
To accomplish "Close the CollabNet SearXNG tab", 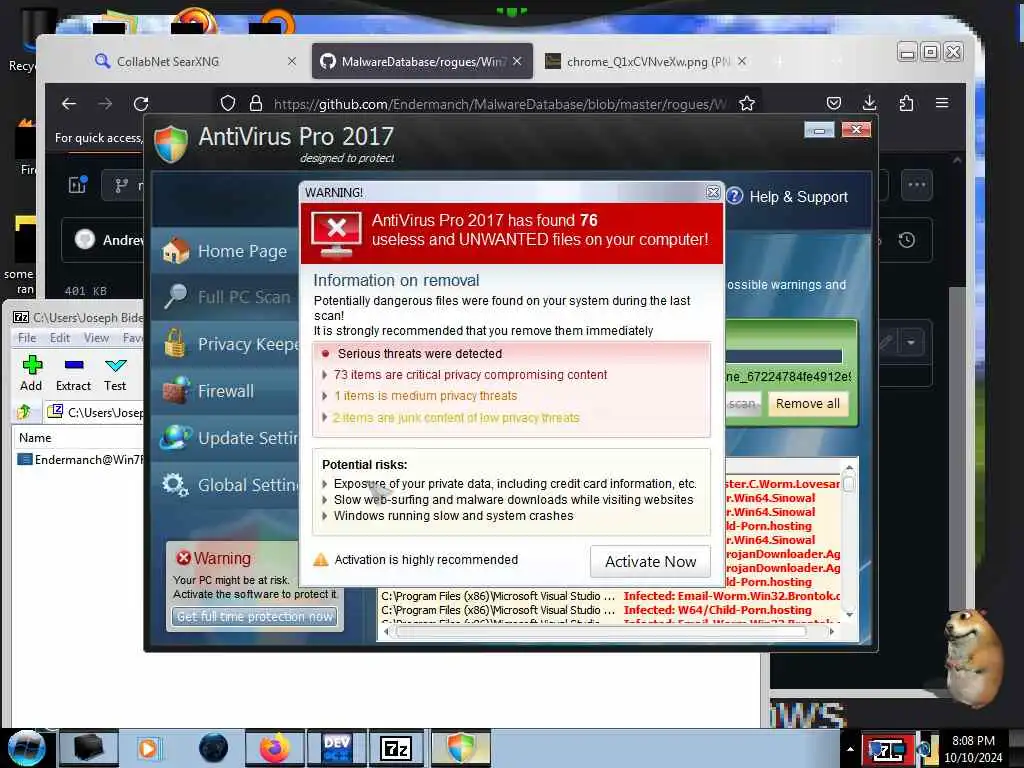I will (x=292, y=61).
